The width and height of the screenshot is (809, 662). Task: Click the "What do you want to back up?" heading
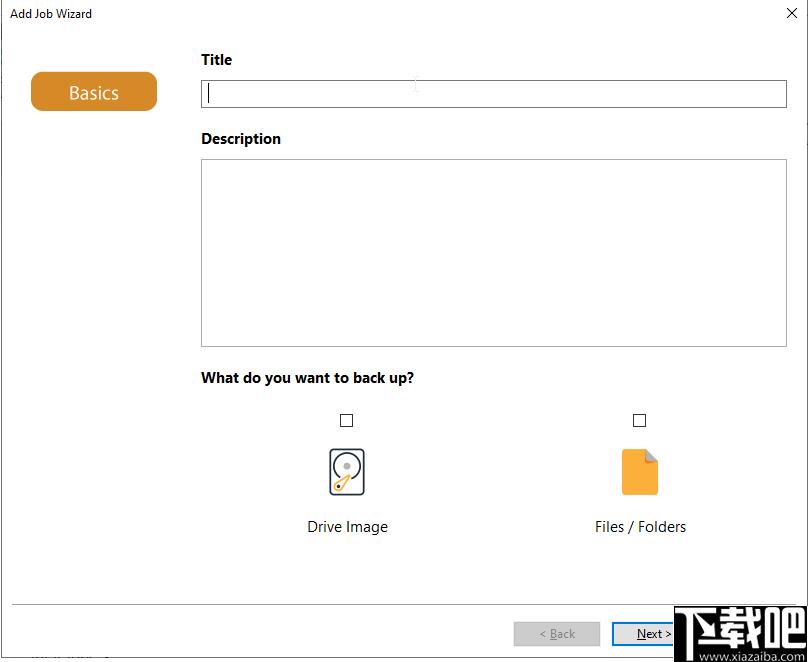pyautogui.click(x=308, y=378)
